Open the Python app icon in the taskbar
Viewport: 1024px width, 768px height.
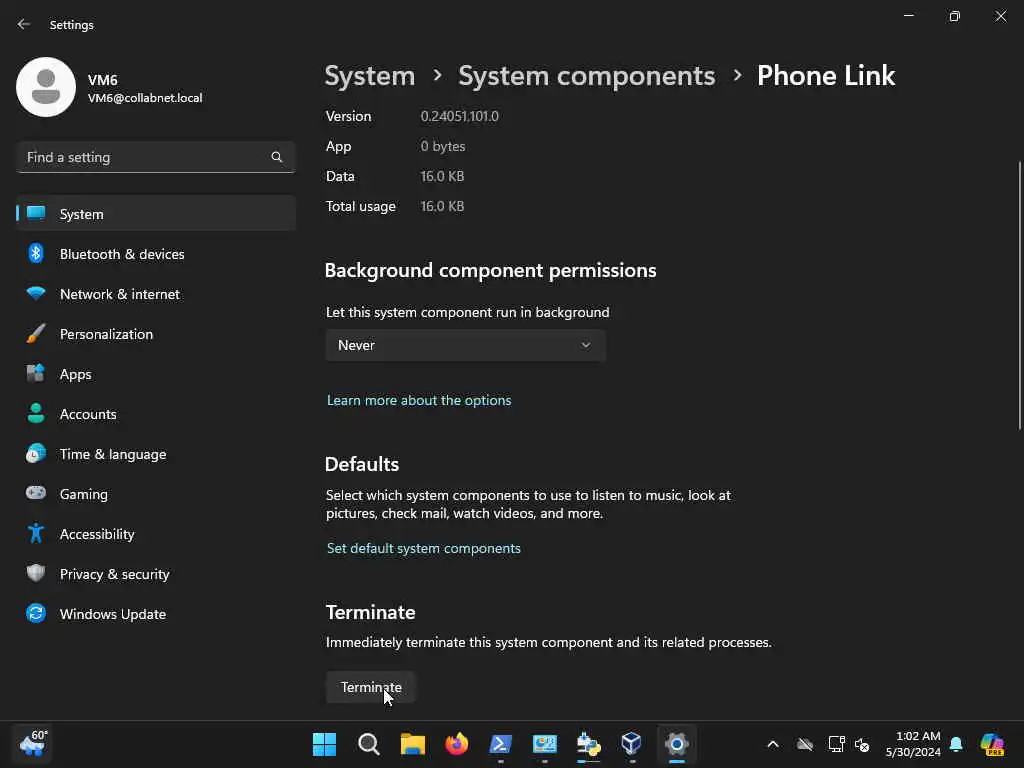588,744
